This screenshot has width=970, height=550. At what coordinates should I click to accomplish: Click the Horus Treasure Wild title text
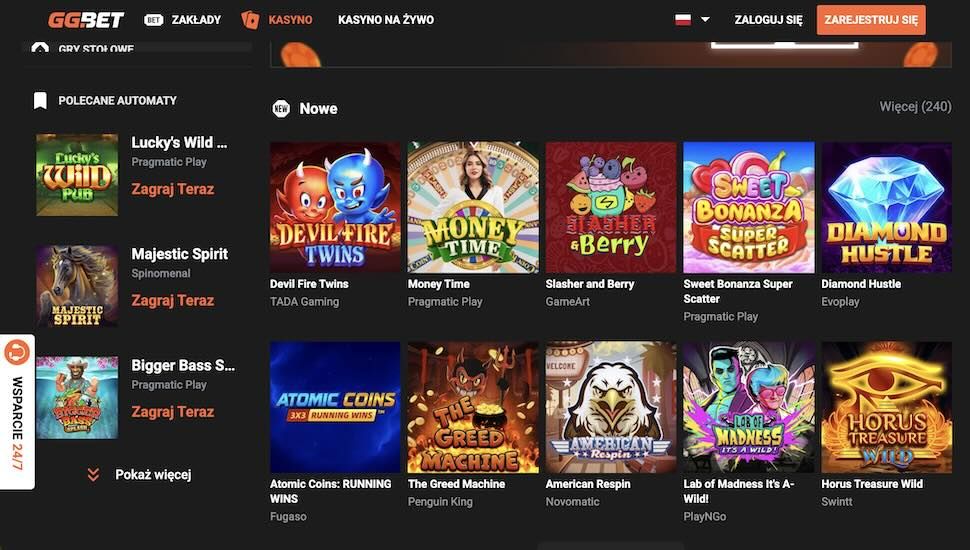pyautogui.click(x=872, y=484)
